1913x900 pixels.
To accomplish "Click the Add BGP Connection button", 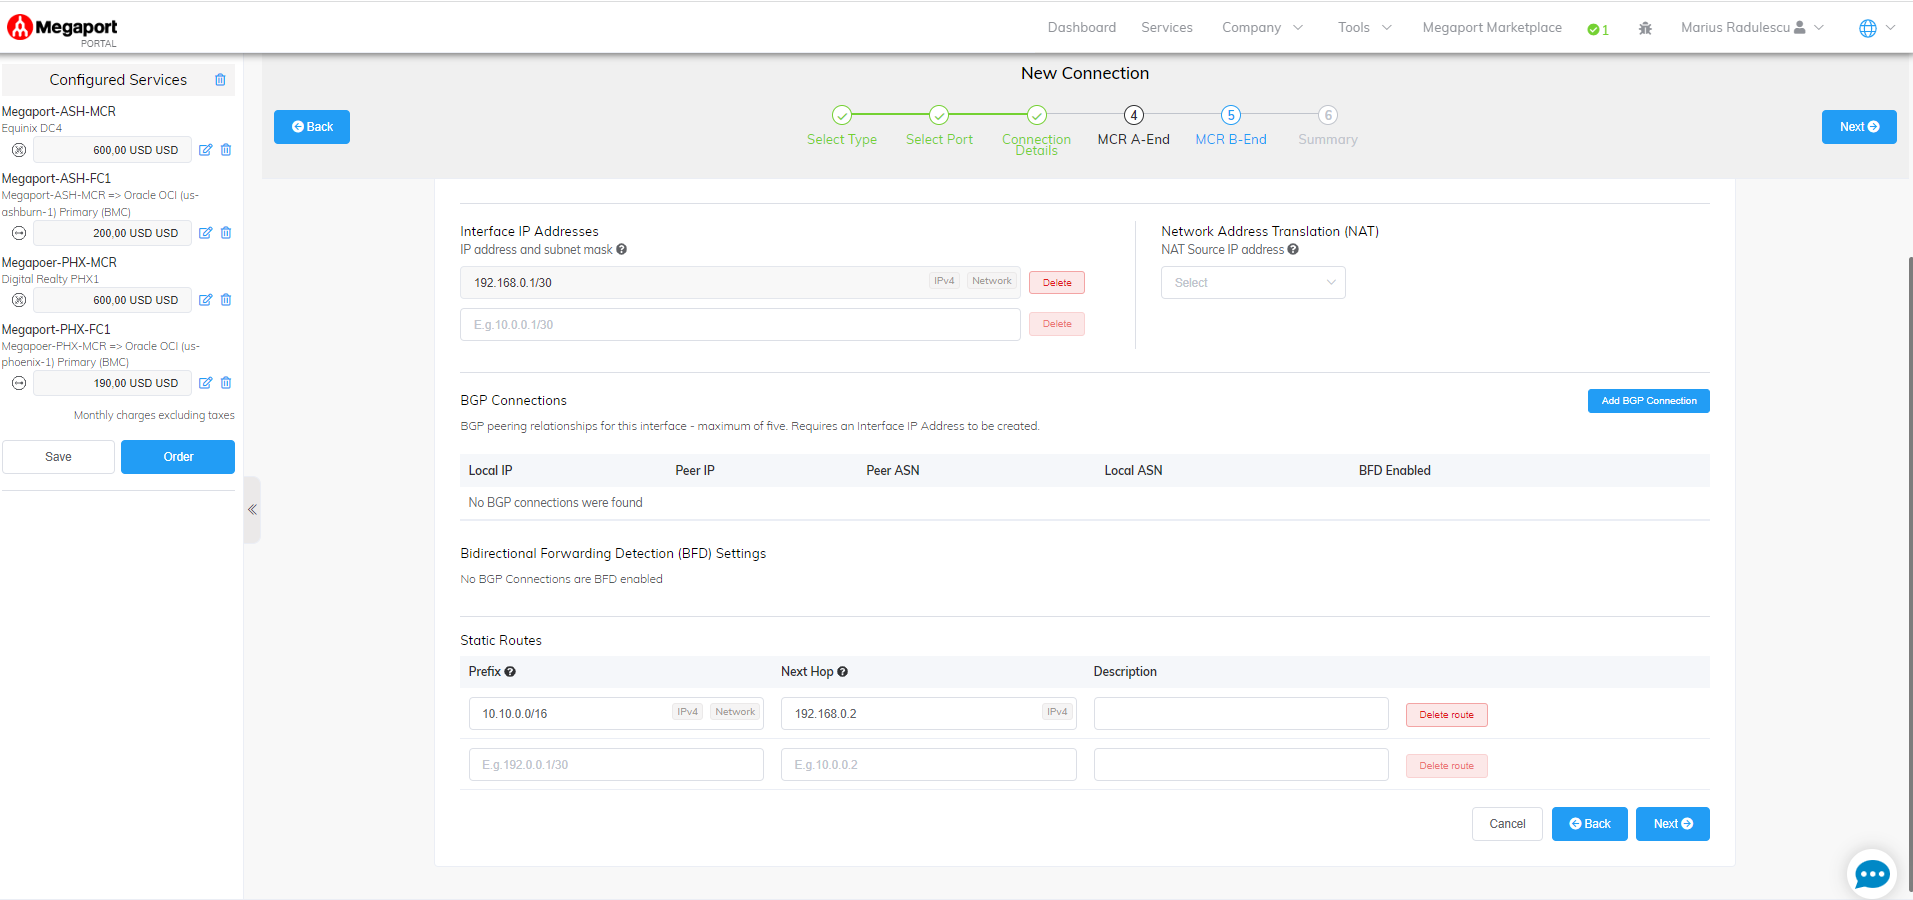I will [1648, 401].
